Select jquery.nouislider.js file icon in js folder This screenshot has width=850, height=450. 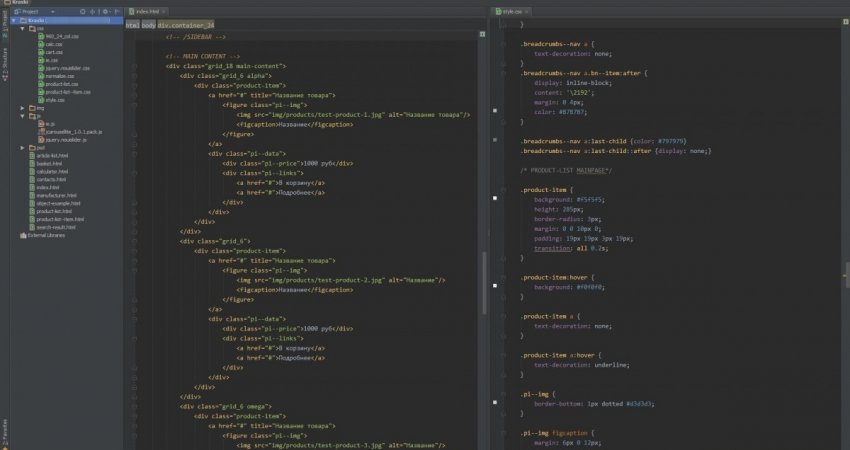(40, 139)
